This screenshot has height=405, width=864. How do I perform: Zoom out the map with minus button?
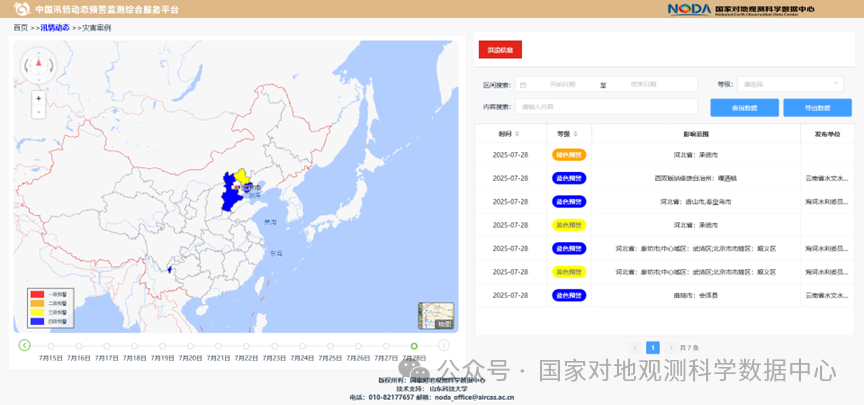(39, 112)
